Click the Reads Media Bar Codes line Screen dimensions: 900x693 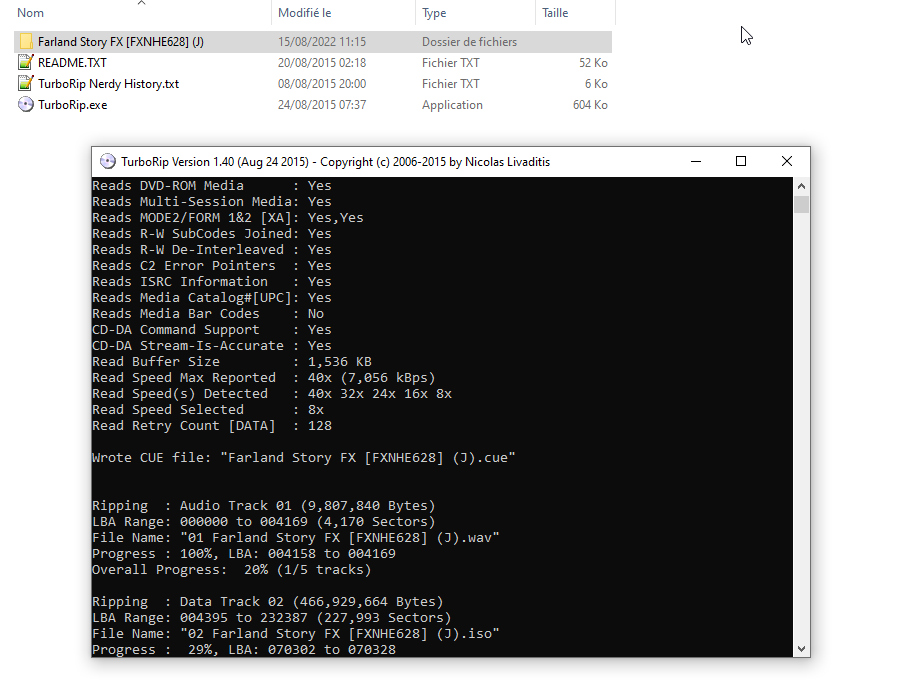[x=208, y=313]
